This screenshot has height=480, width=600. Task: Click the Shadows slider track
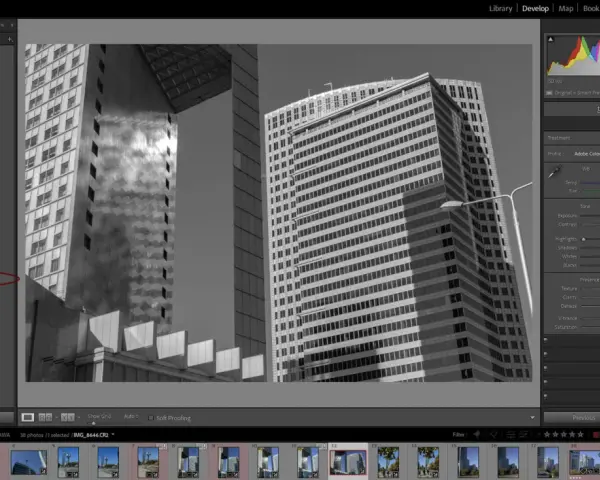pos(590,248)
